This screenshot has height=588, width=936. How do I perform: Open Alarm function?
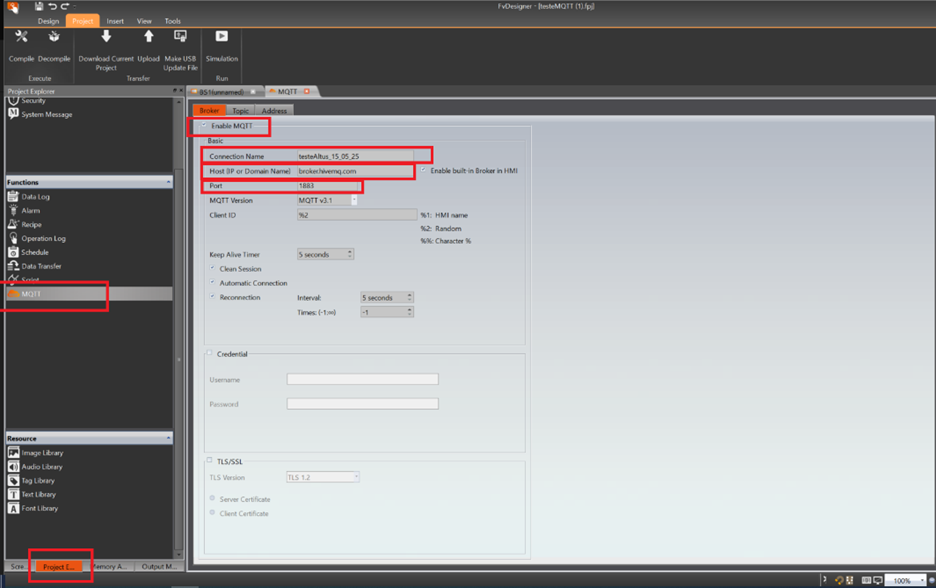[24, 210]
